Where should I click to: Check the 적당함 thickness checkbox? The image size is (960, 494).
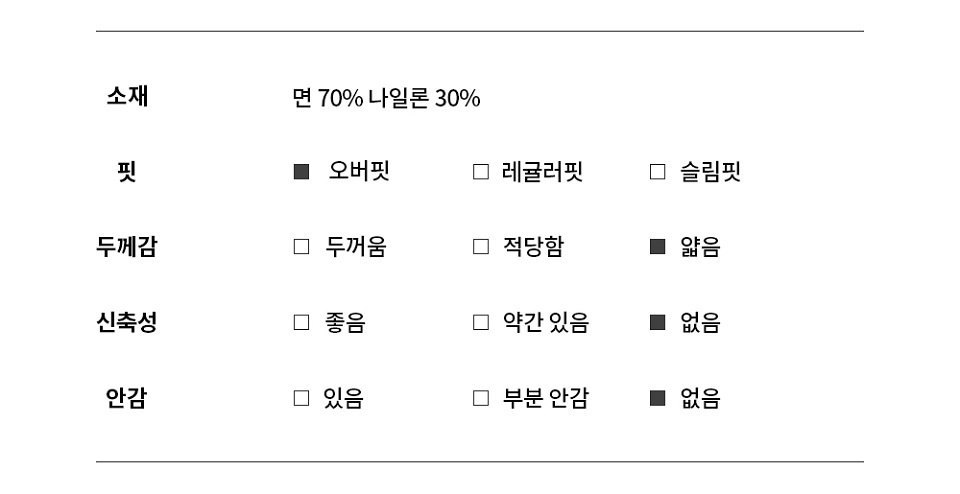(480, 247)
